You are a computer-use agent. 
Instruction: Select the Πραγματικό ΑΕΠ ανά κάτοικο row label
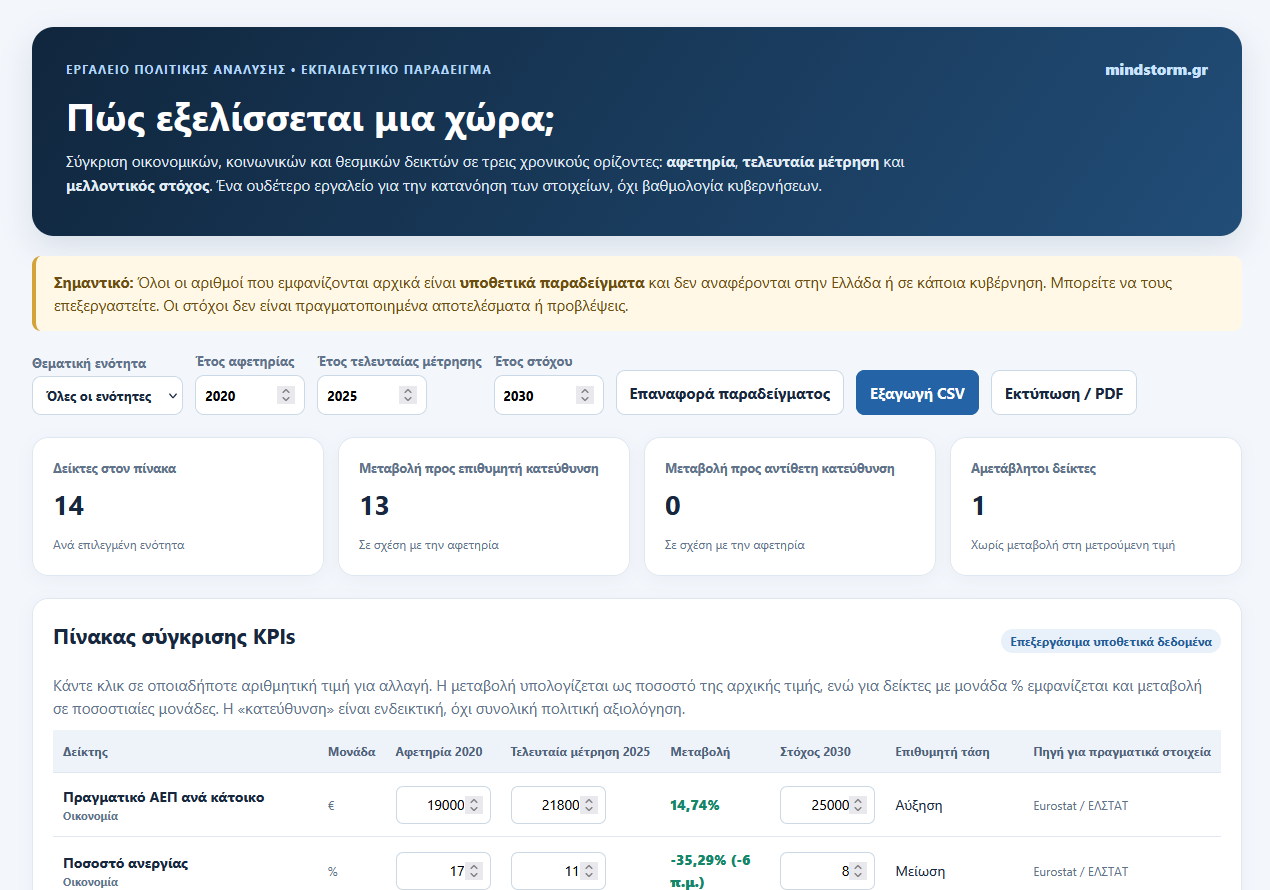click(164, 797)
